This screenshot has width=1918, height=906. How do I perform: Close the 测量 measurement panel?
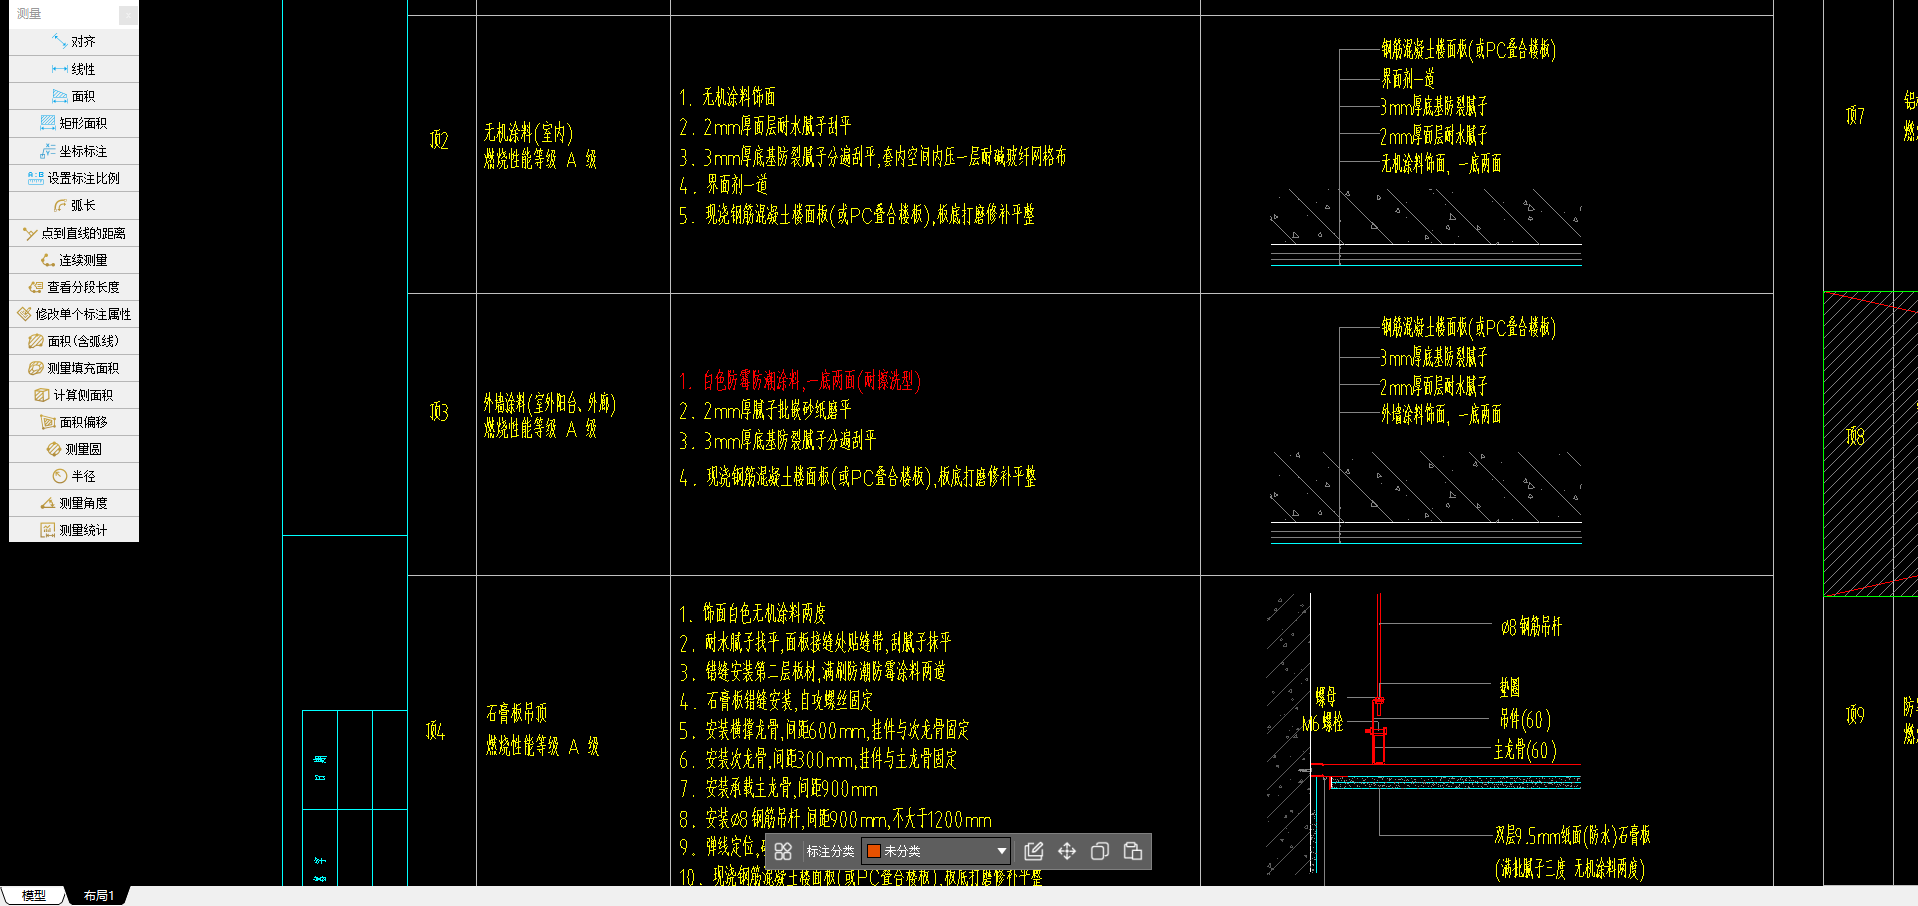coord(128,14)
